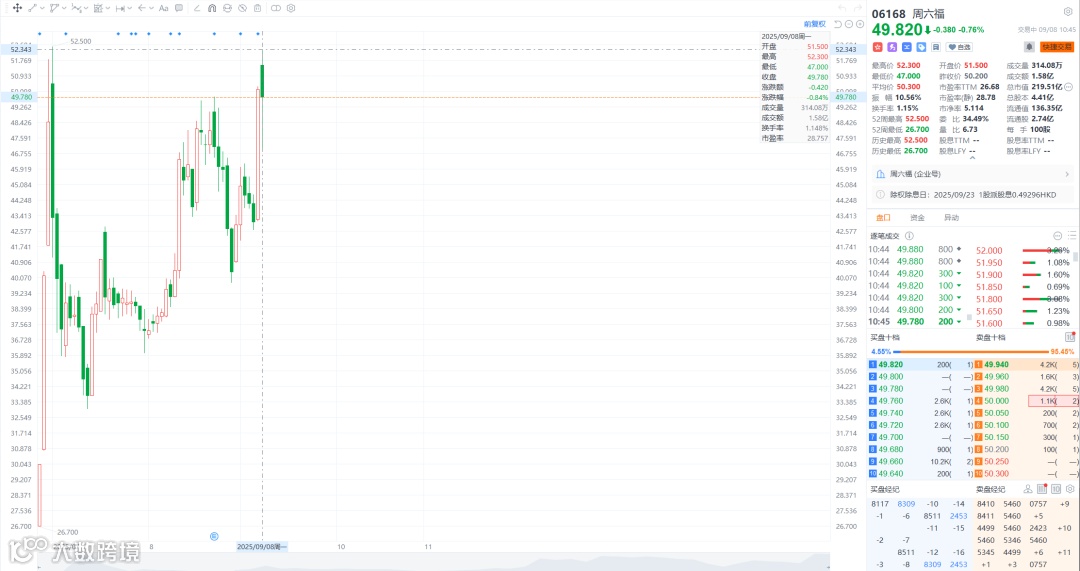1080x571 pixels.
Task: Select the Aa text annotation tool
Action: tap(163, 8)
